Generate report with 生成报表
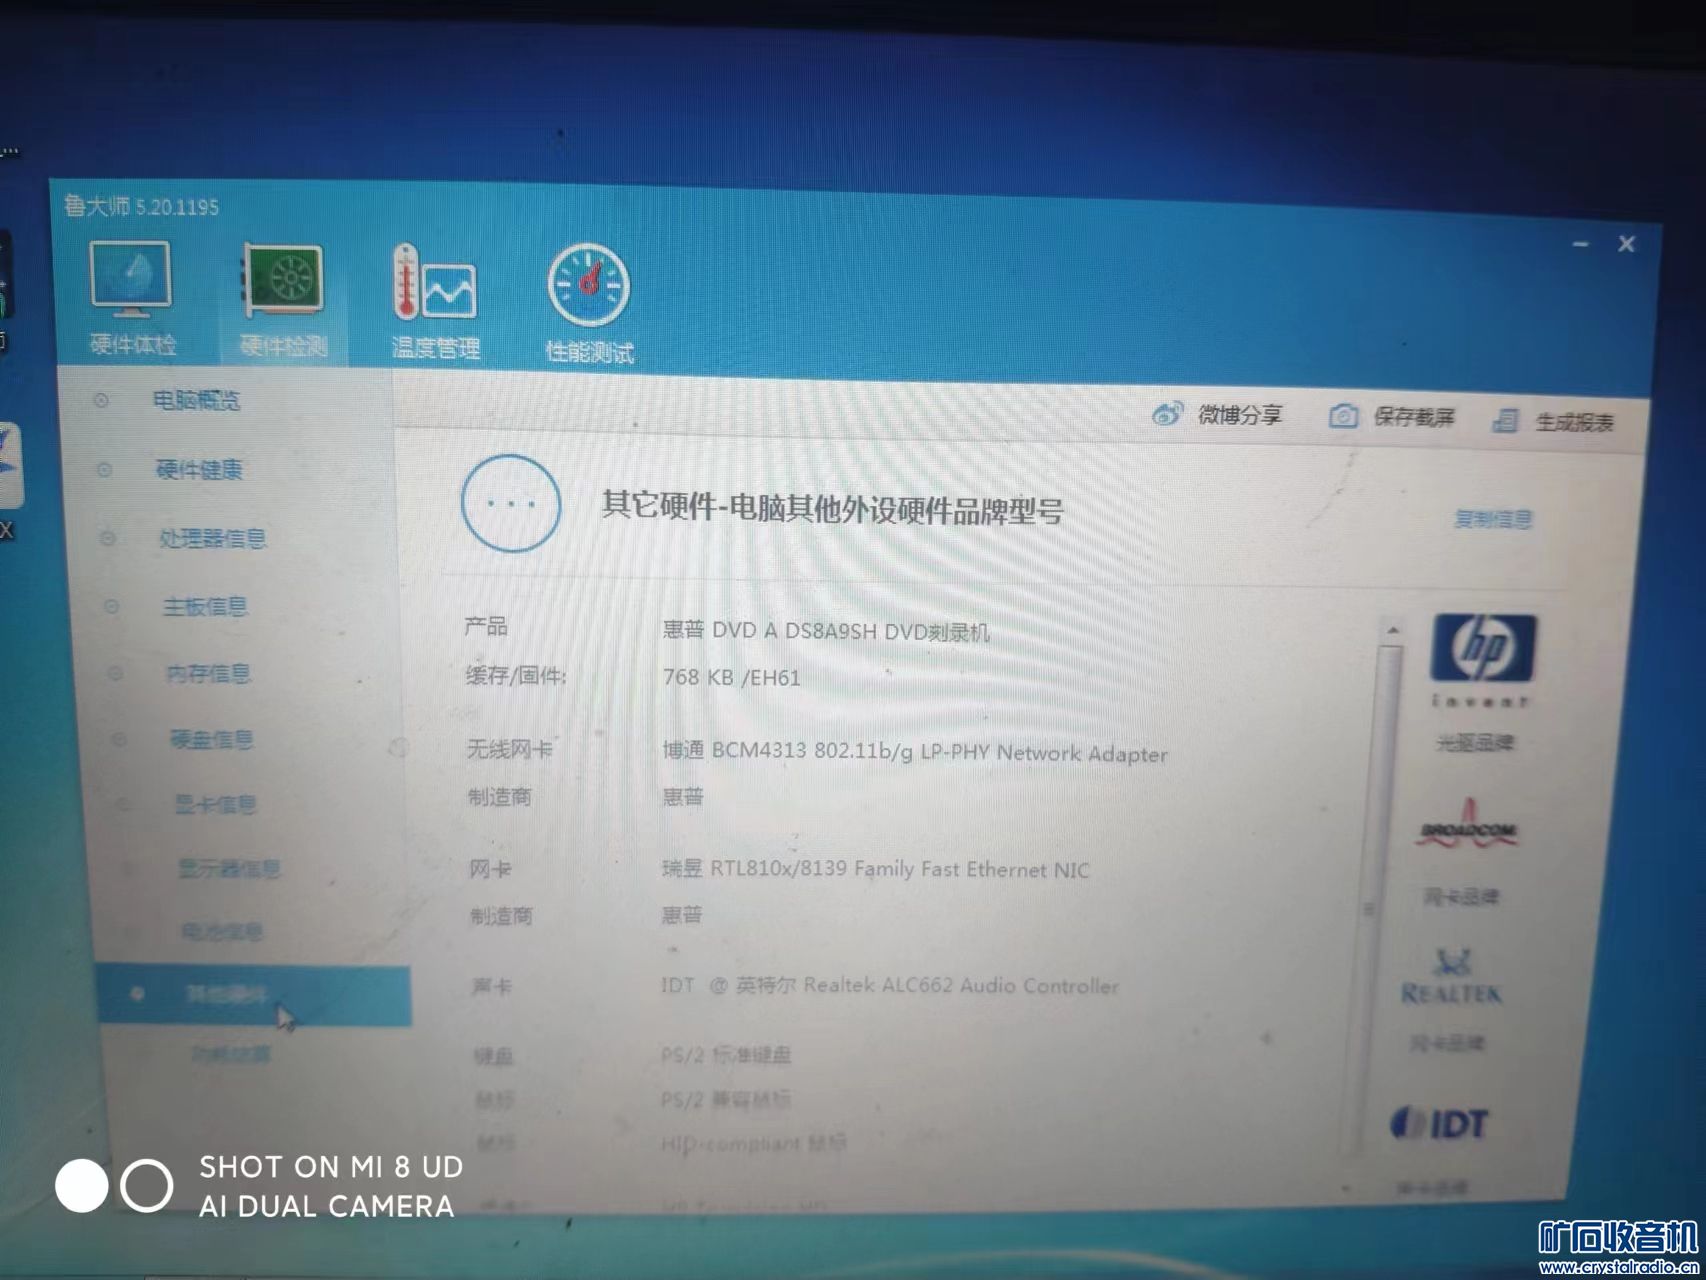Viewport: 1706px width, 1280px height. [1552, 421]
